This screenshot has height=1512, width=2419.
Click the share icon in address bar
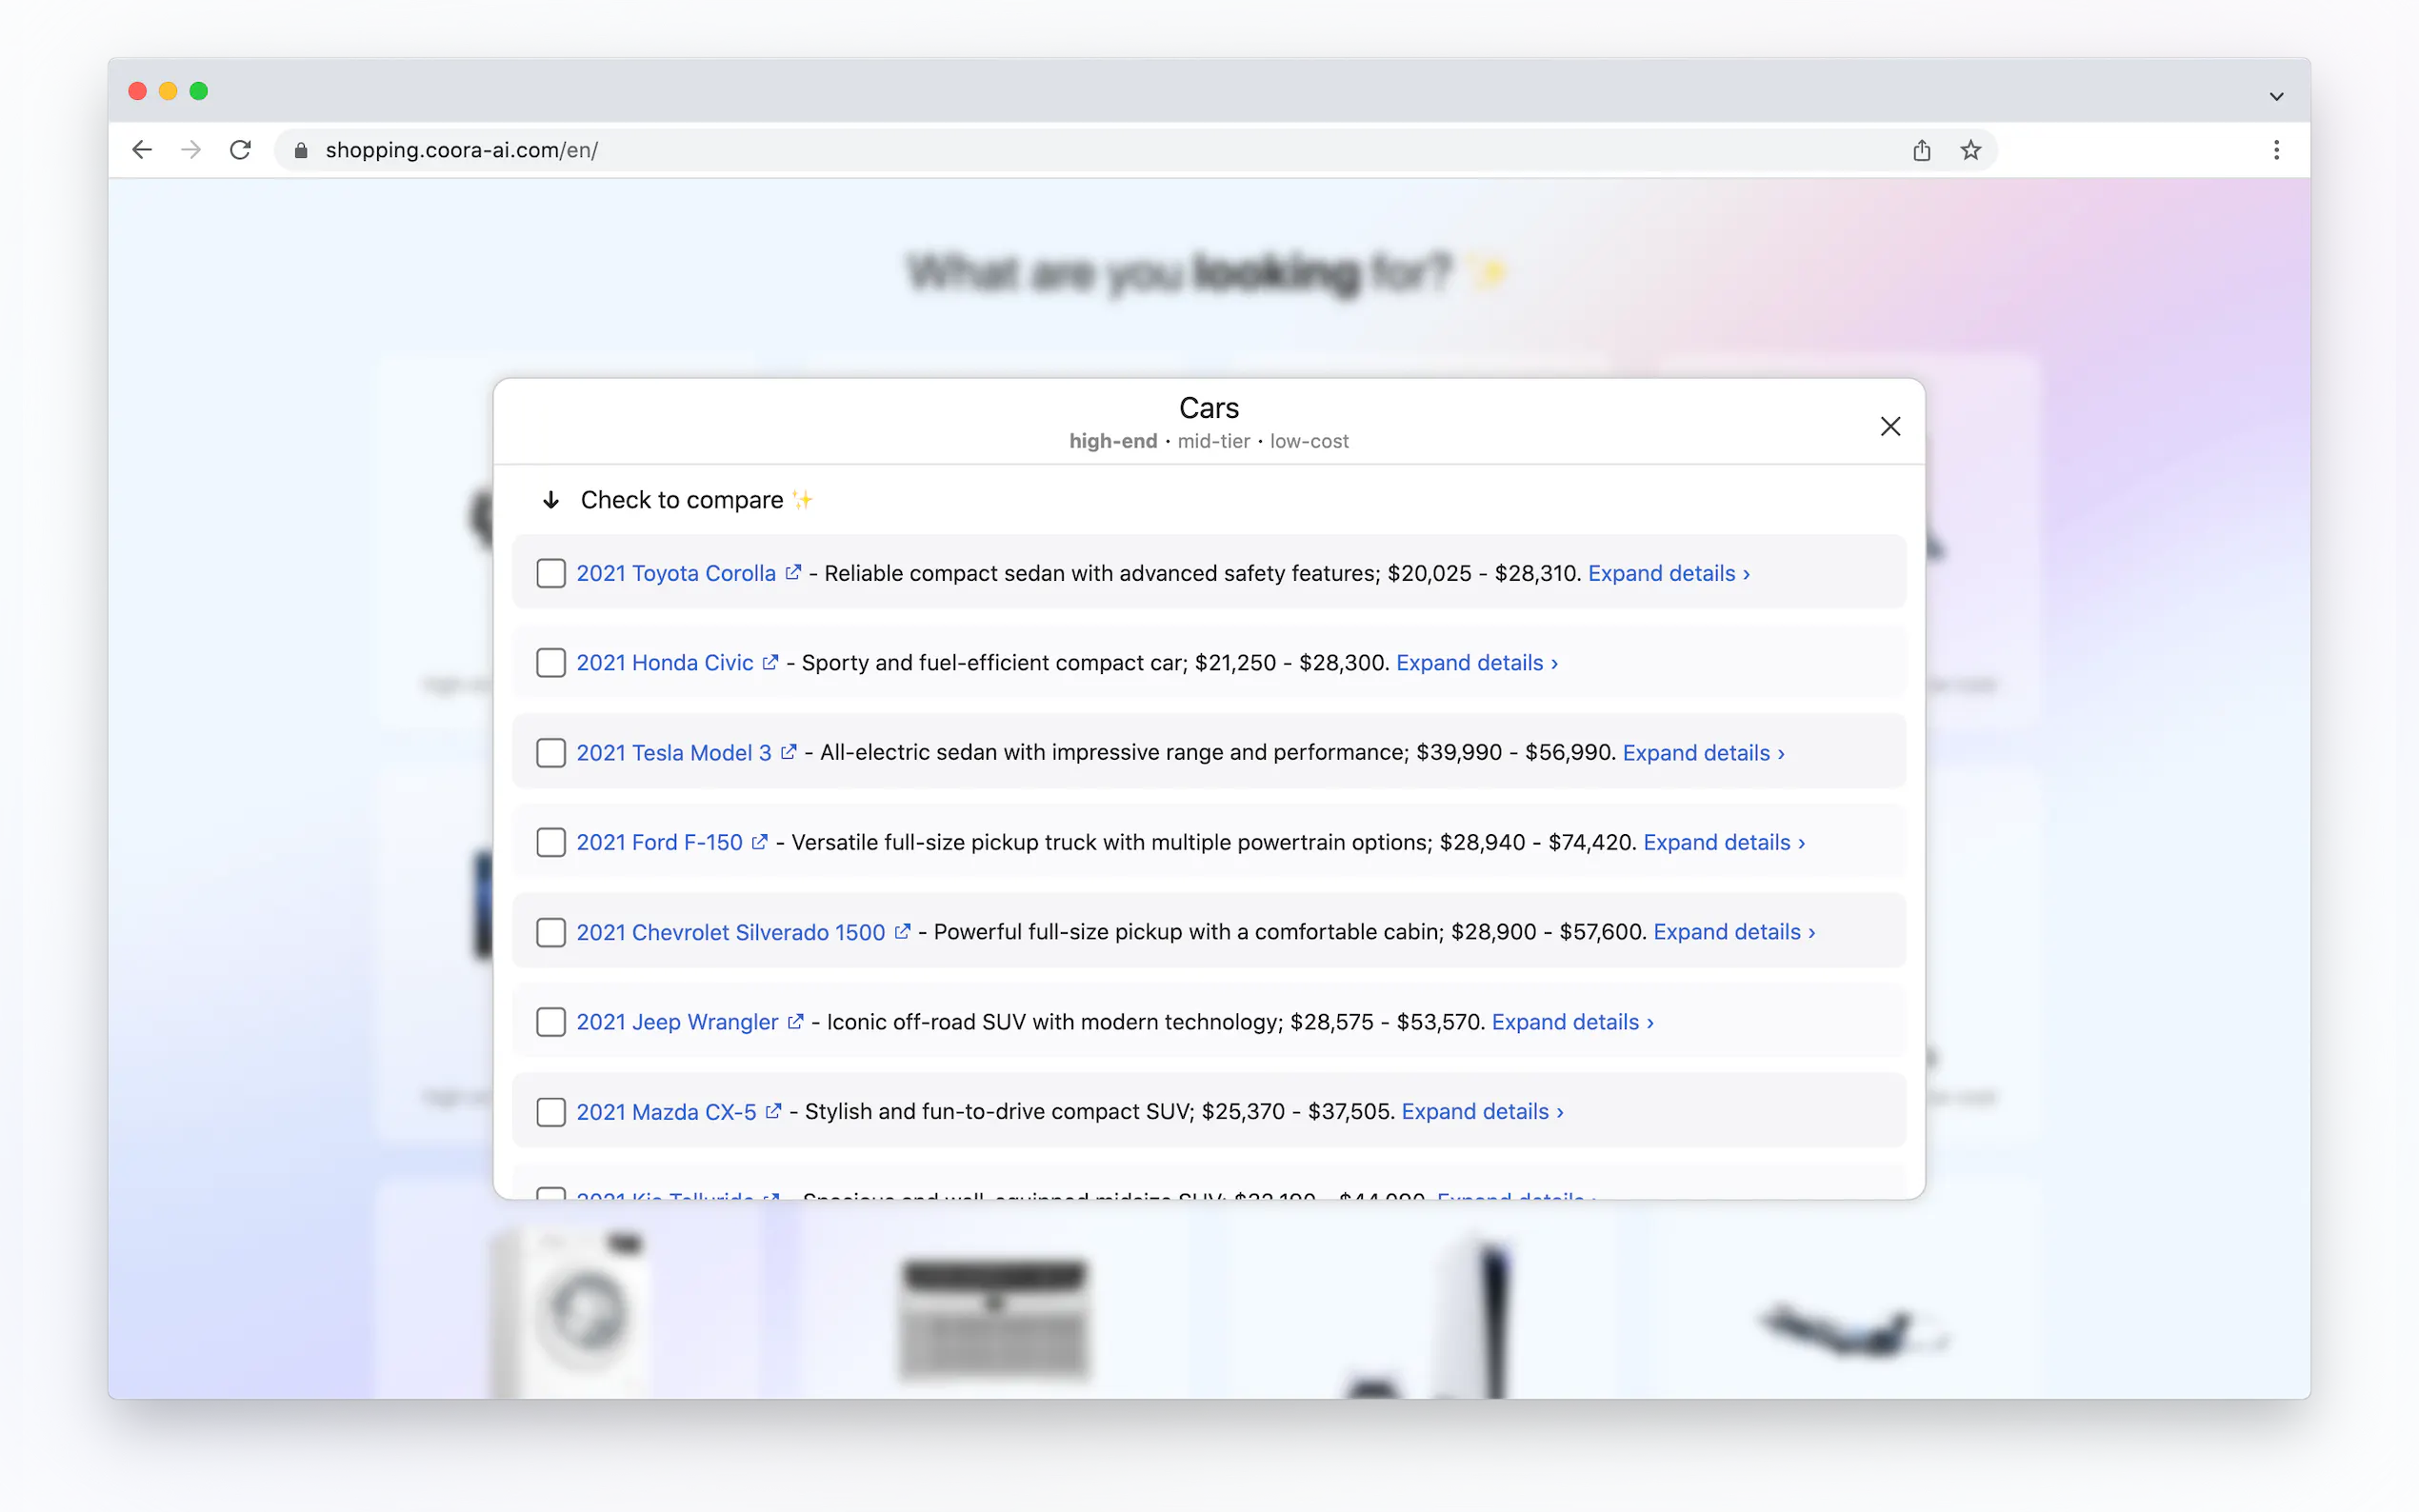click(1921, 150)
